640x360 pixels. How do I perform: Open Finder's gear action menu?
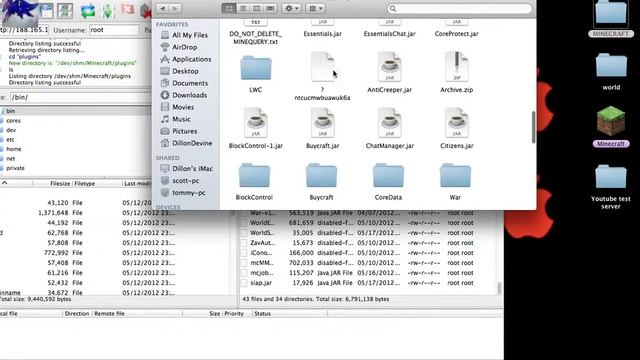[291, 8]
